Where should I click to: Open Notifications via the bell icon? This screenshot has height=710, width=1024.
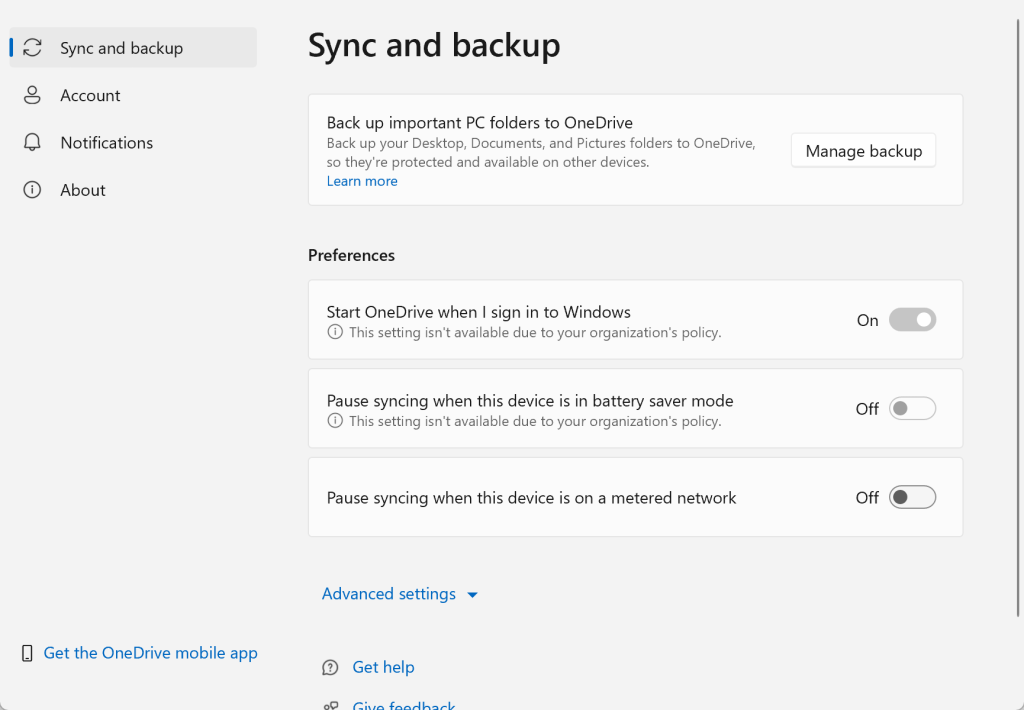[x=31, y=142]
